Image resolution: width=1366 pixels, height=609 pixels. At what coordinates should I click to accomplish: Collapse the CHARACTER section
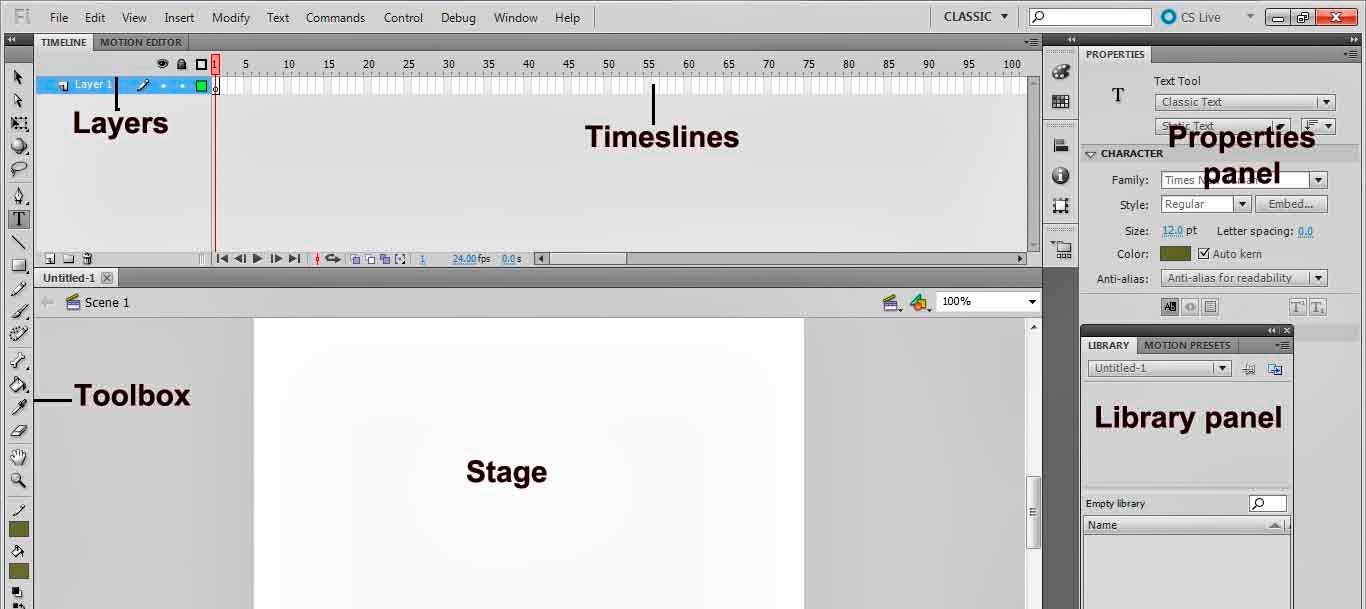coord(1091,155)
